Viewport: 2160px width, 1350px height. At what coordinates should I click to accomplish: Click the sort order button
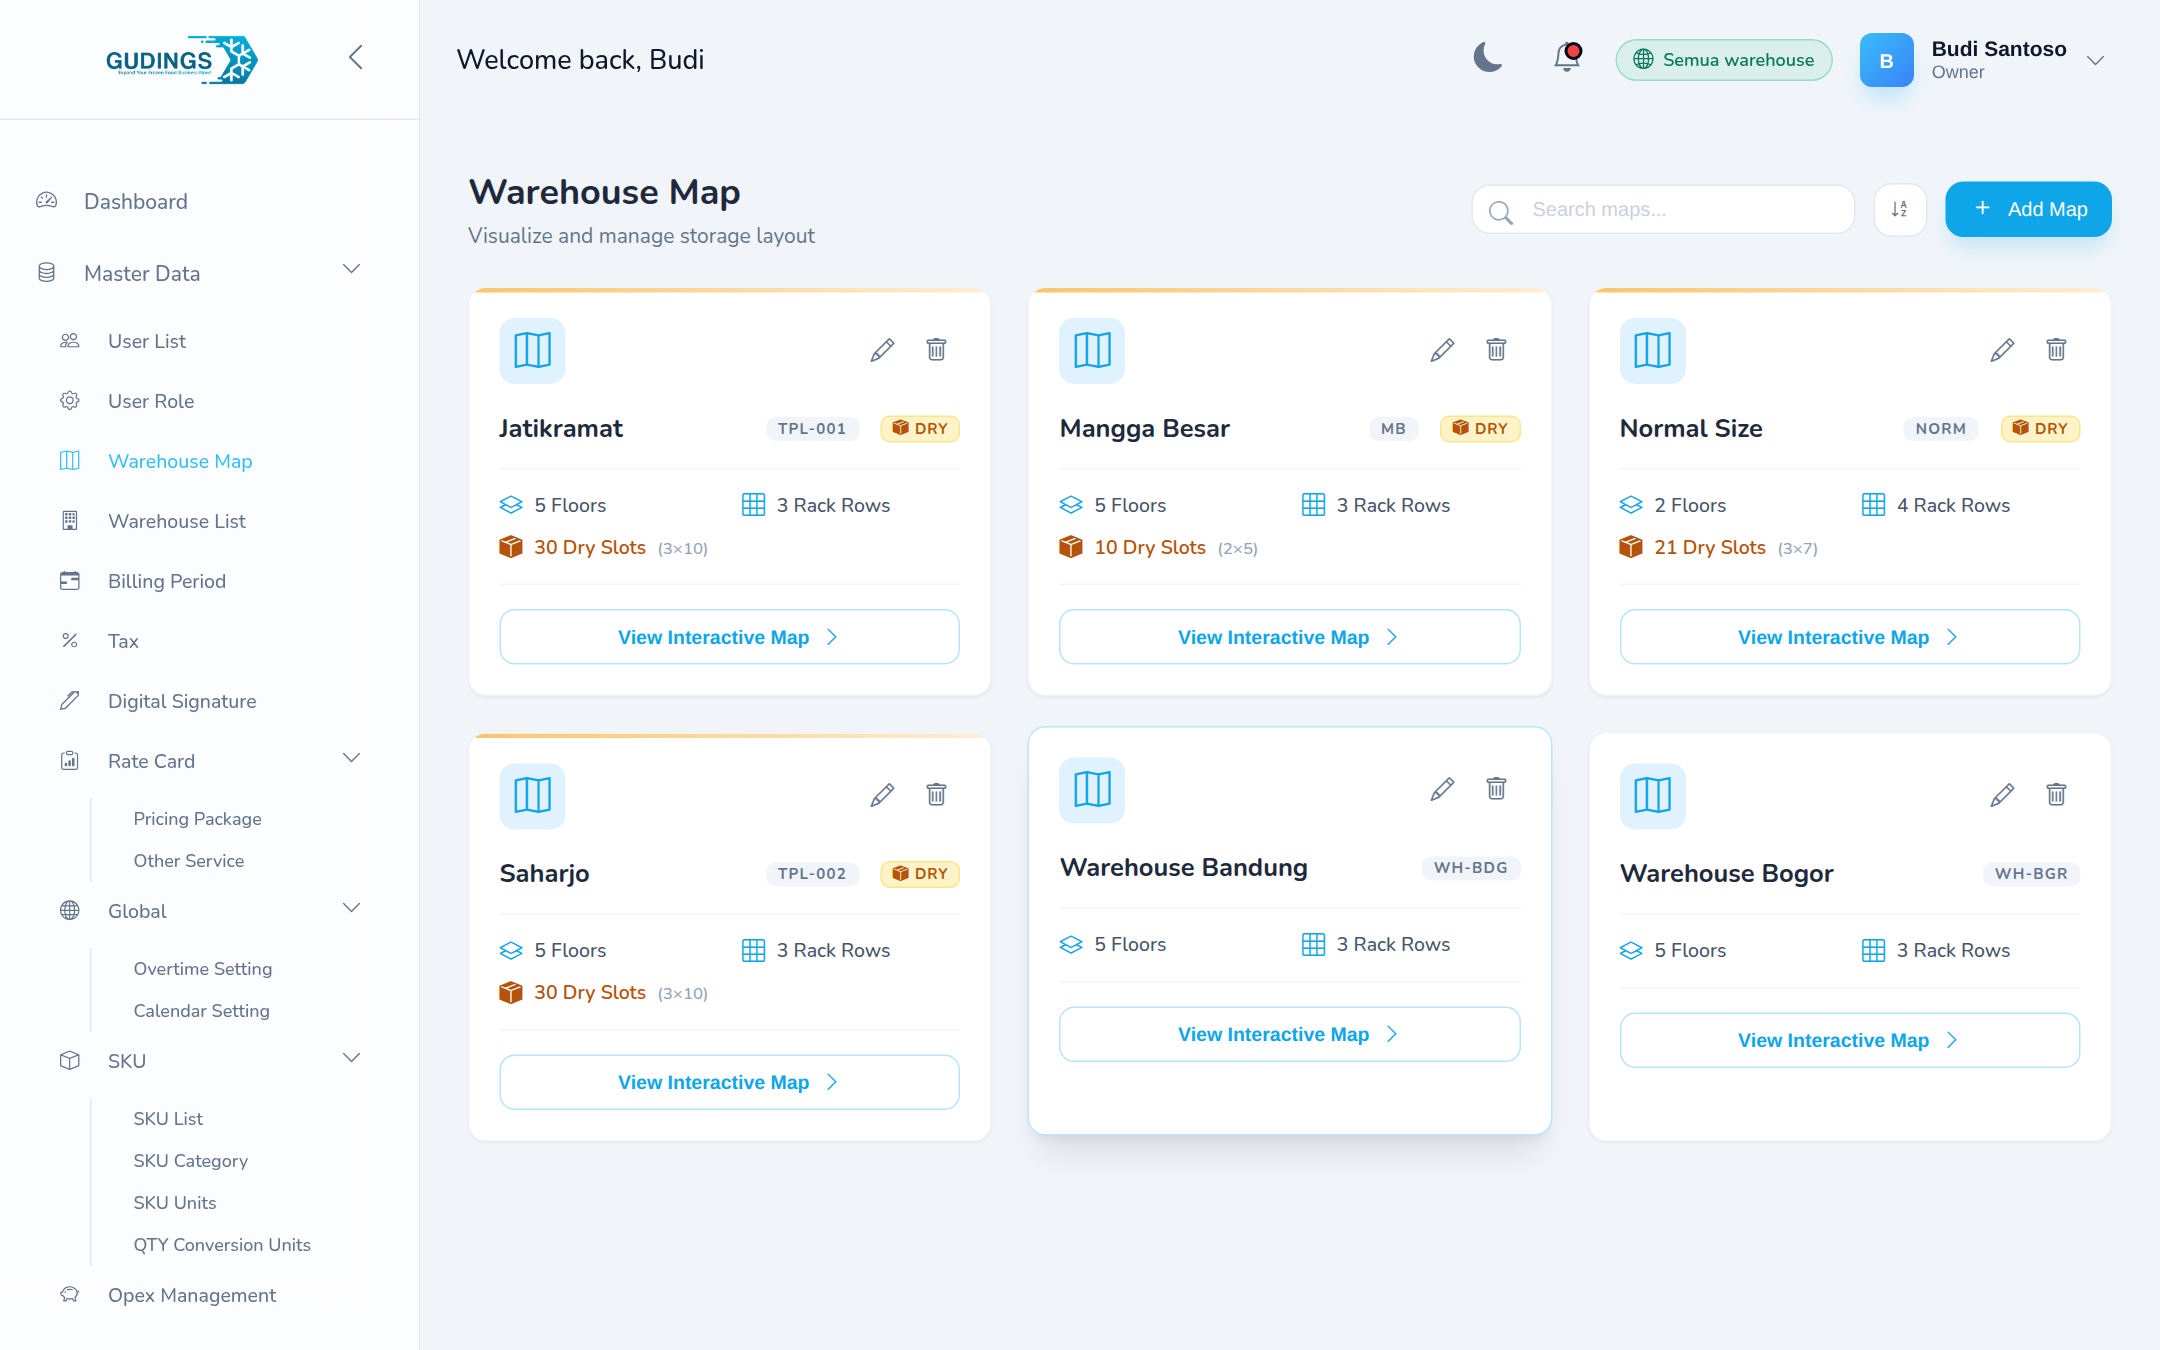pos(1900,210)
